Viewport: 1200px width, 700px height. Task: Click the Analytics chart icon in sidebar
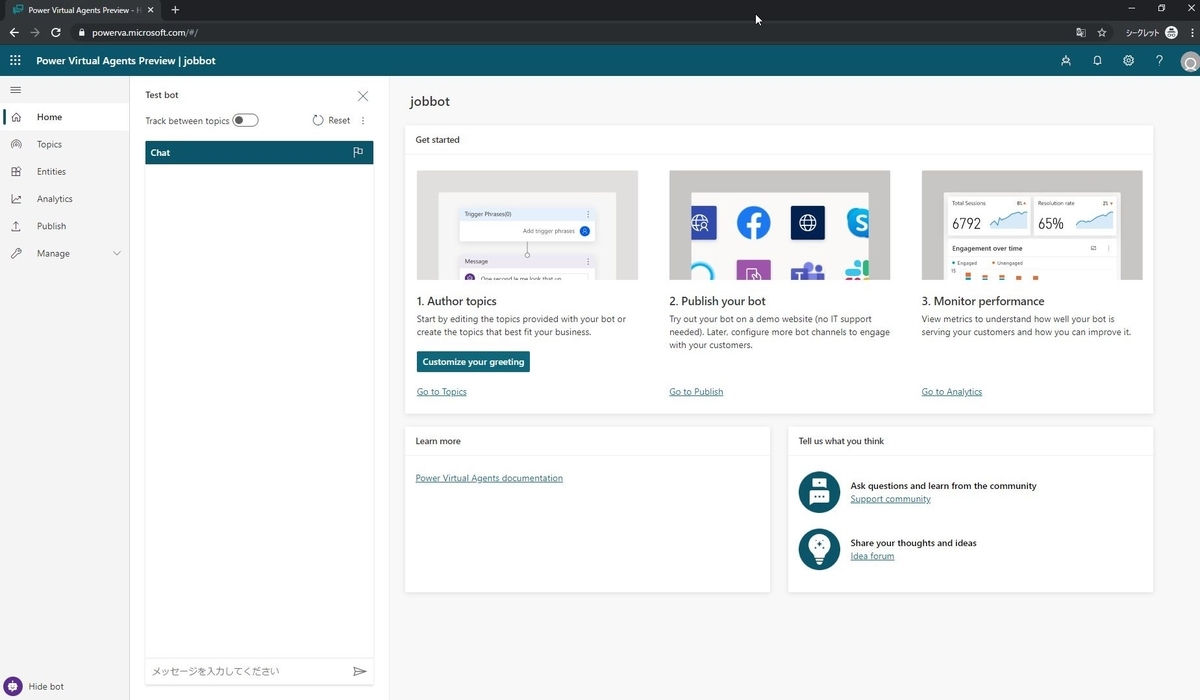tap(16, 199)
